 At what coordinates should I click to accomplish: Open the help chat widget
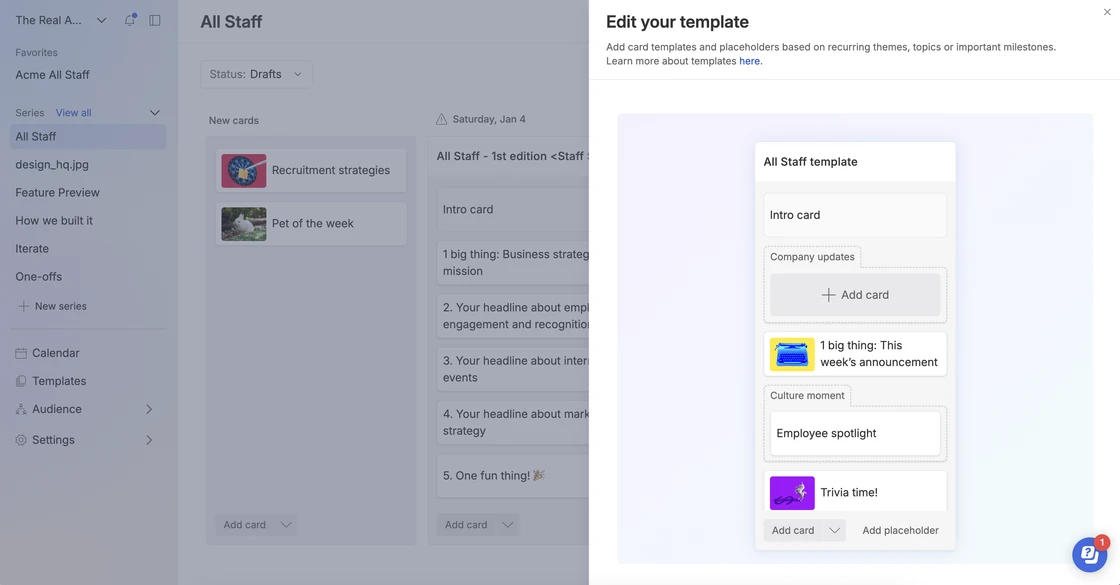tap(1089, 554)
